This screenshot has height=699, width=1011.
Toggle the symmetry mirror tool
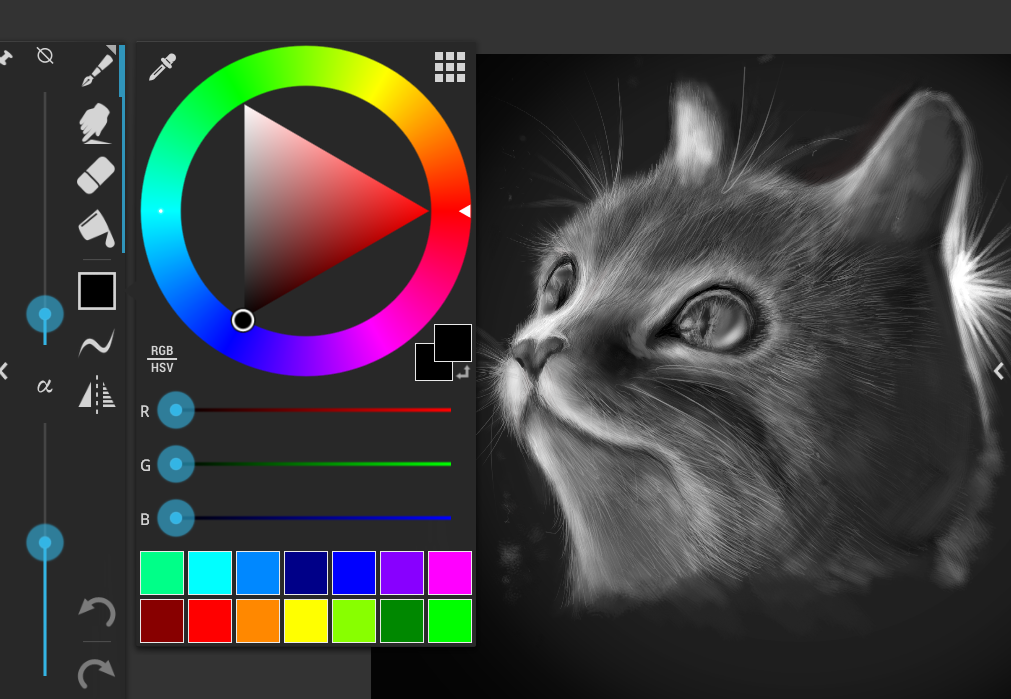tap(97, 395)
